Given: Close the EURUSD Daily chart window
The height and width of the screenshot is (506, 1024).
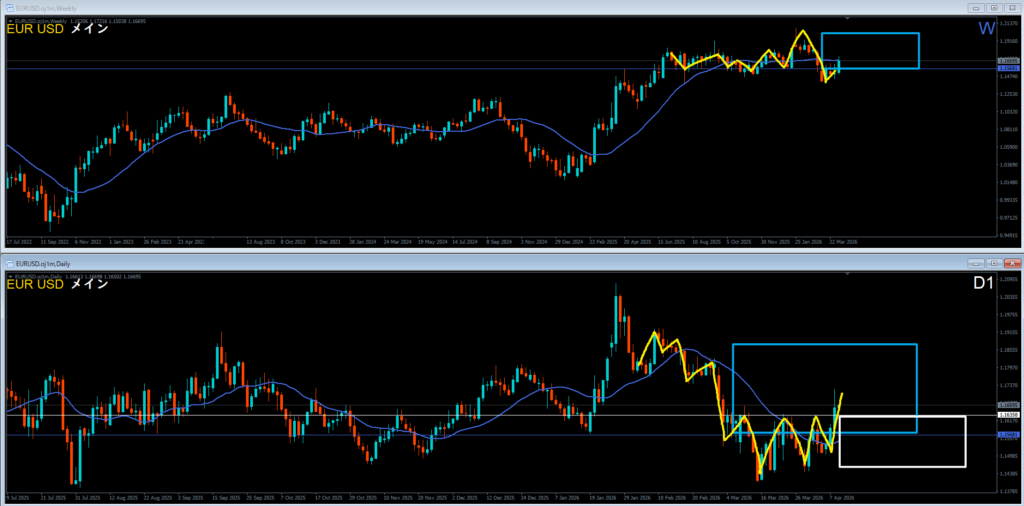Looking at the screenshot, I should (1012, 263).
